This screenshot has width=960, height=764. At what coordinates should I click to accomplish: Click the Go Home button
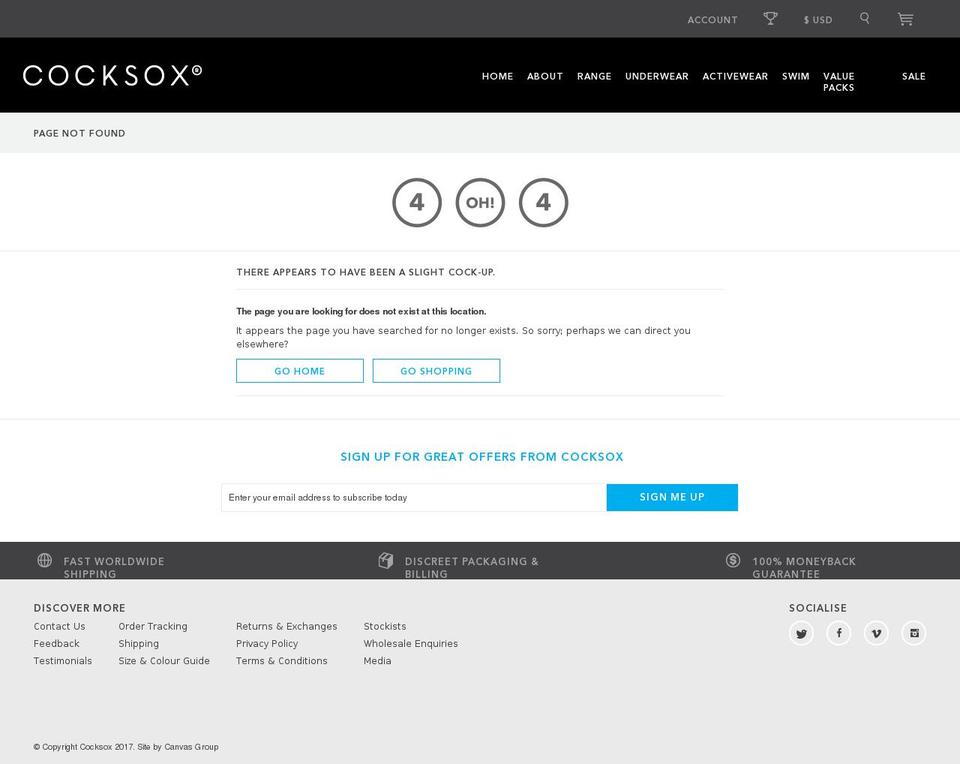(300, 371)
